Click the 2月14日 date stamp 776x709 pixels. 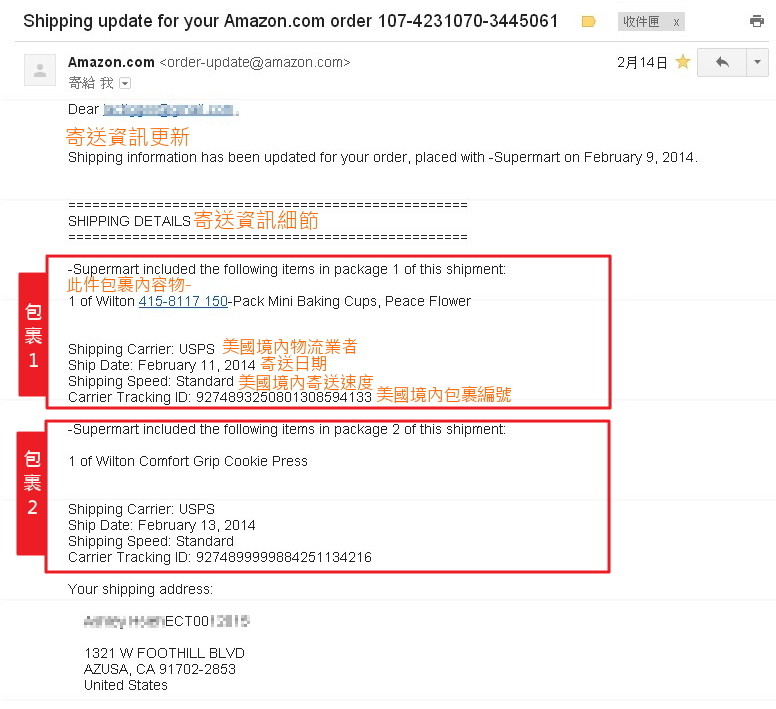pyautogui.click(x=642, y=62)
